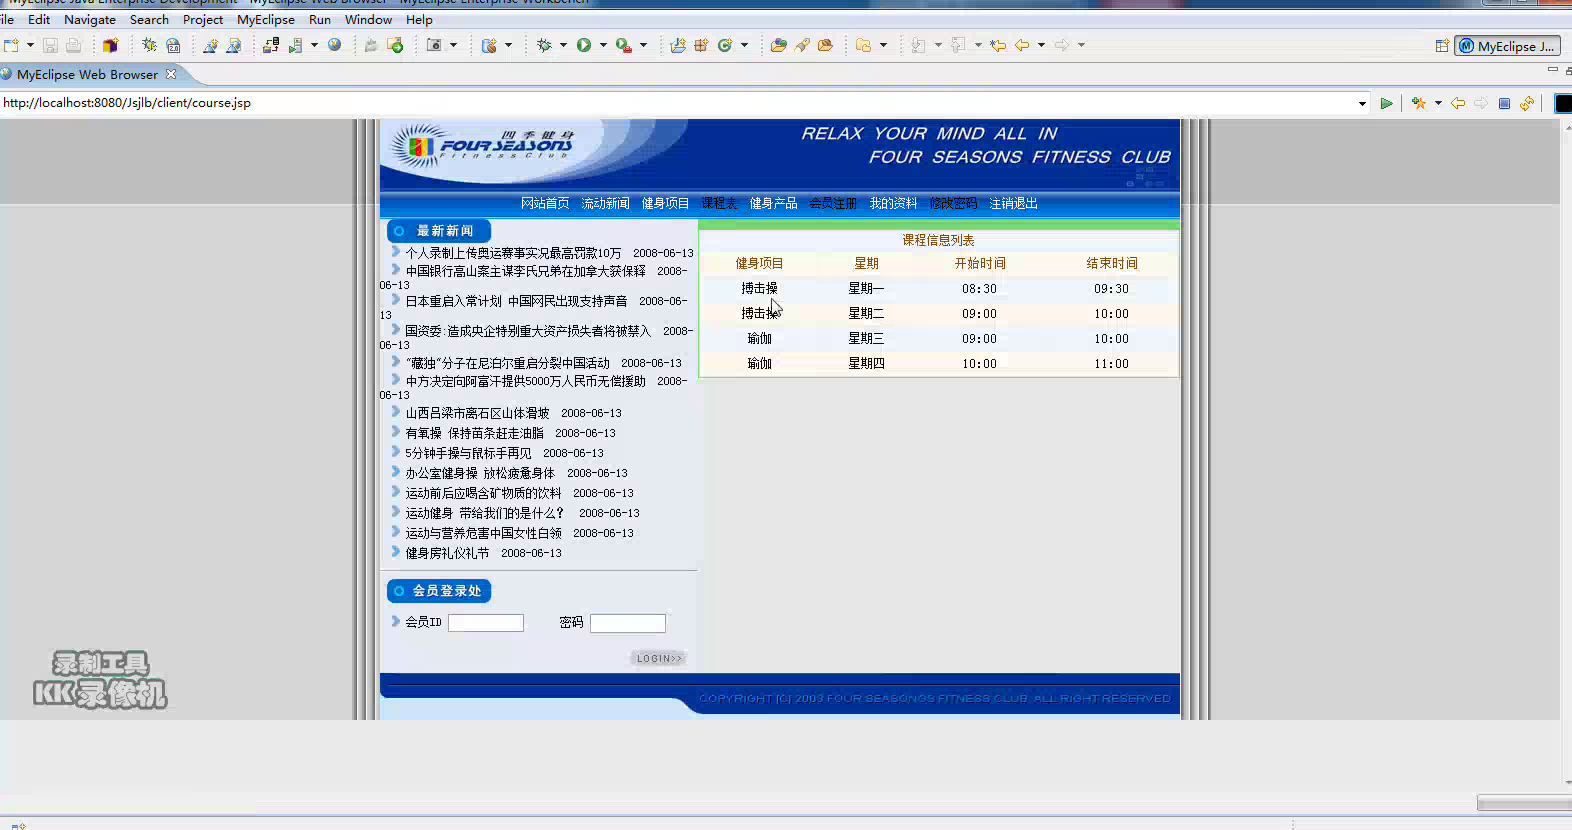
Task: Click the Open Perspective icon
Action: [1442, 46]
